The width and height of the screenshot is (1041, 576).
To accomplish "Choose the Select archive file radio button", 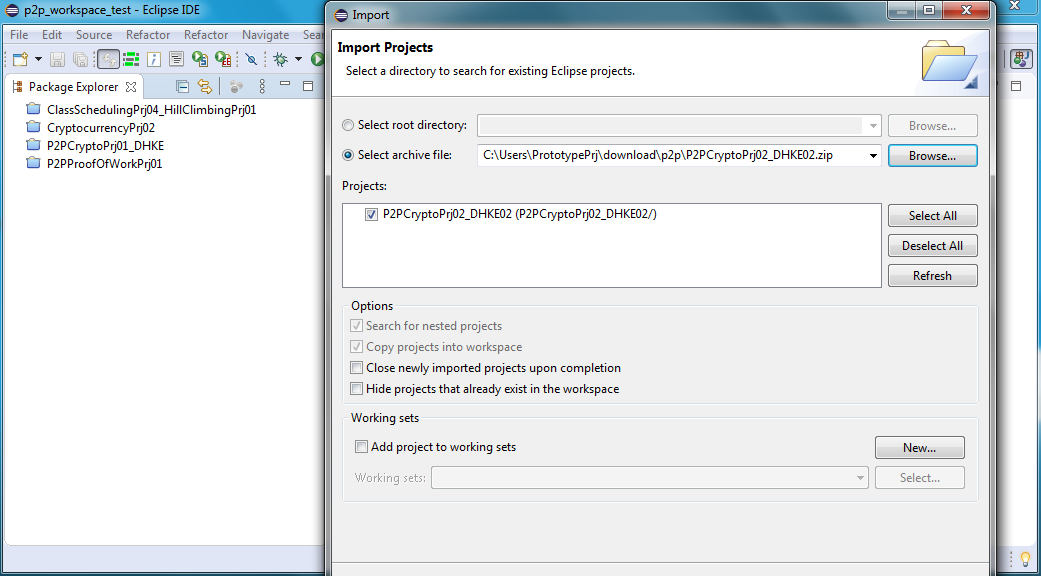I will [x=348, y=155].
